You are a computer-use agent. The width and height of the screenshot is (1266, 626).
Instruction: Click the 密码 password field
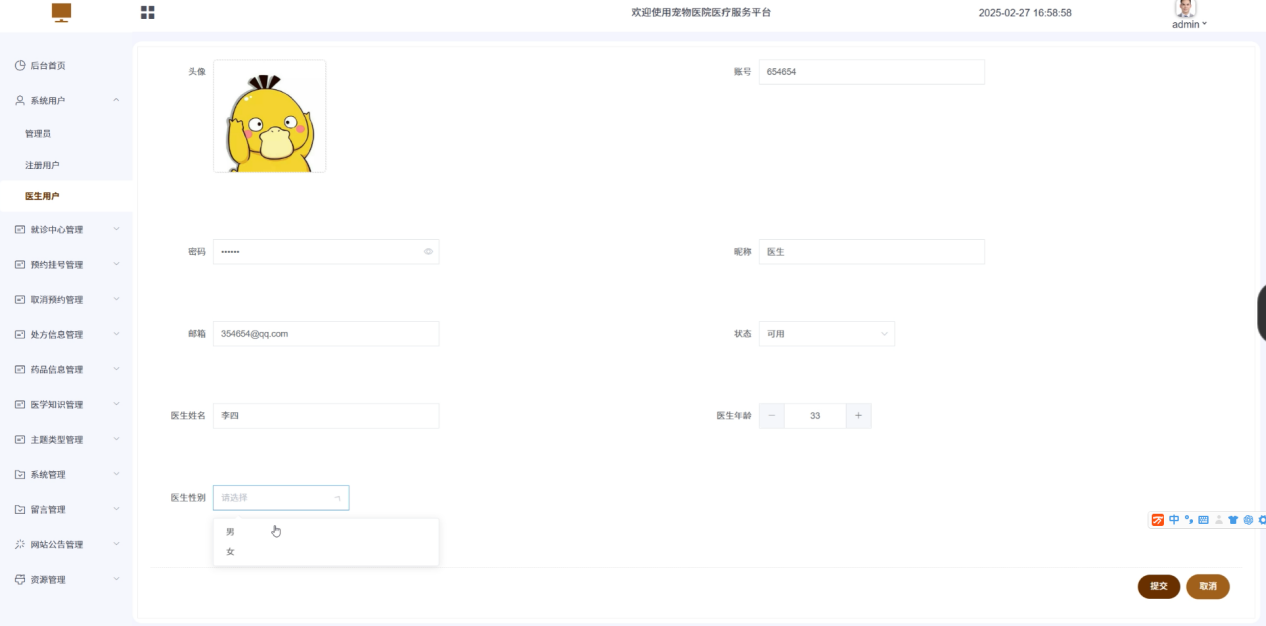326,252
